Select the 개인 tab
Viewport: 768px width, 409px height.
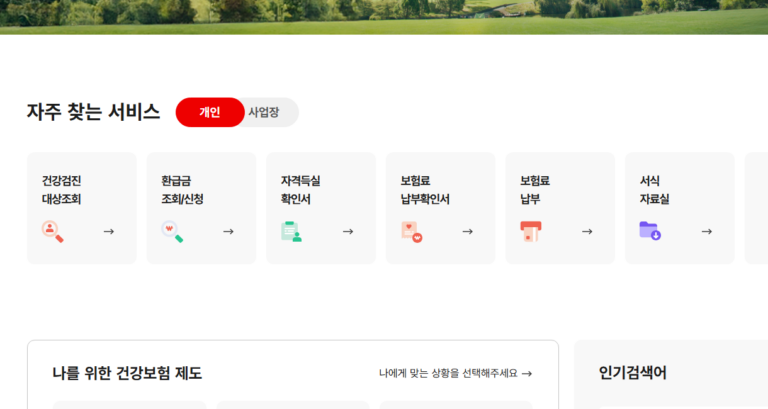click(x=210, y=112)
